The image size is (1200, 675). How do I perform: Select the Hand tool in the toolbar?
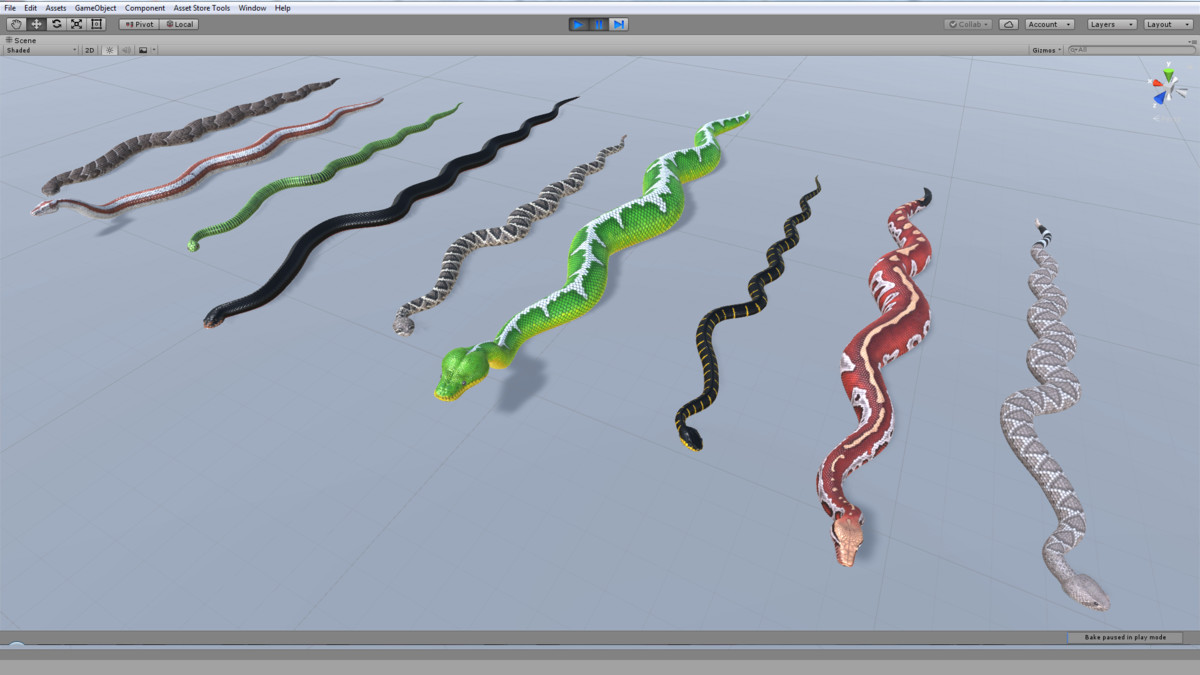[x=17, y=24]
